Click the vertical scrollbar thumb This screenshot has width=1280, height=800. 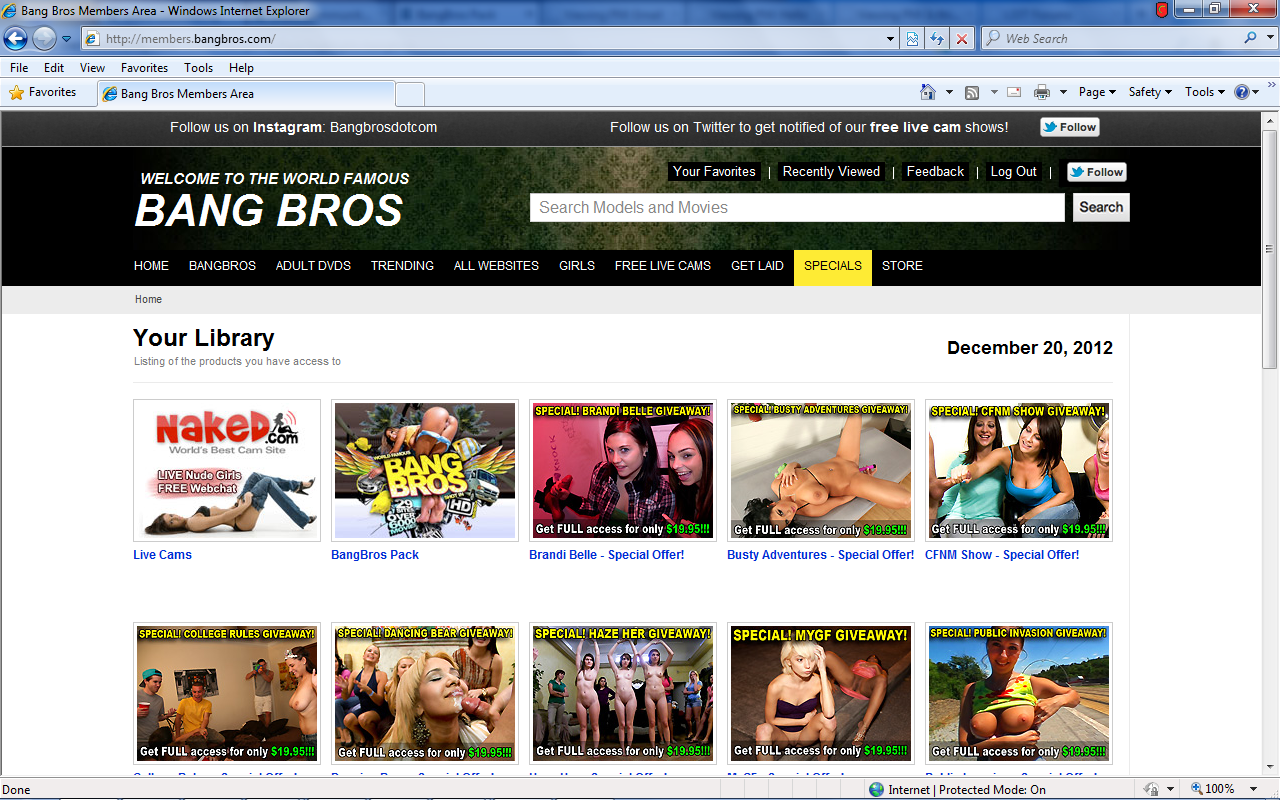(x=1270, y=248)
